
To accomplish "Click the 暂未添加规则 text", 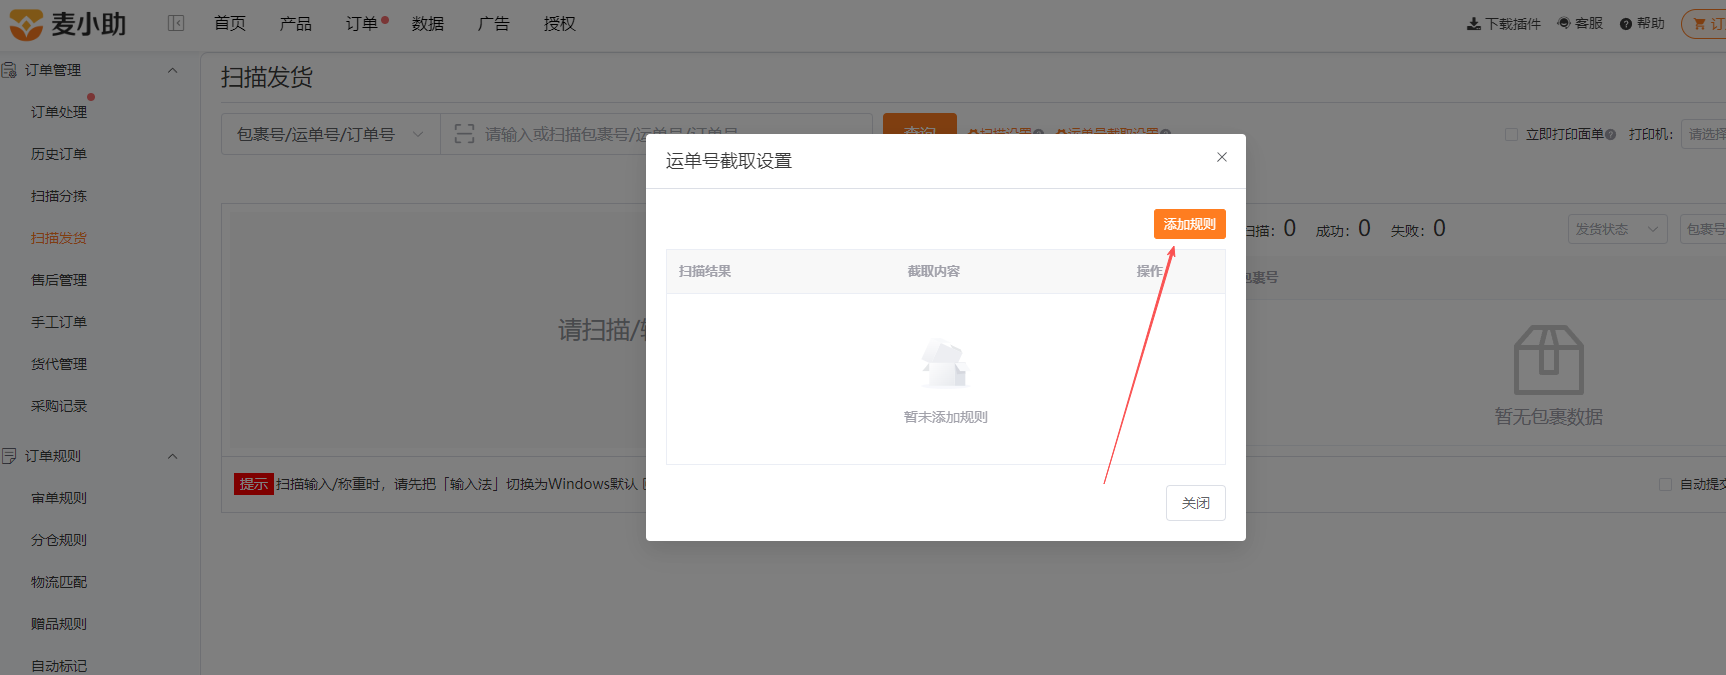I will [946, 417].
